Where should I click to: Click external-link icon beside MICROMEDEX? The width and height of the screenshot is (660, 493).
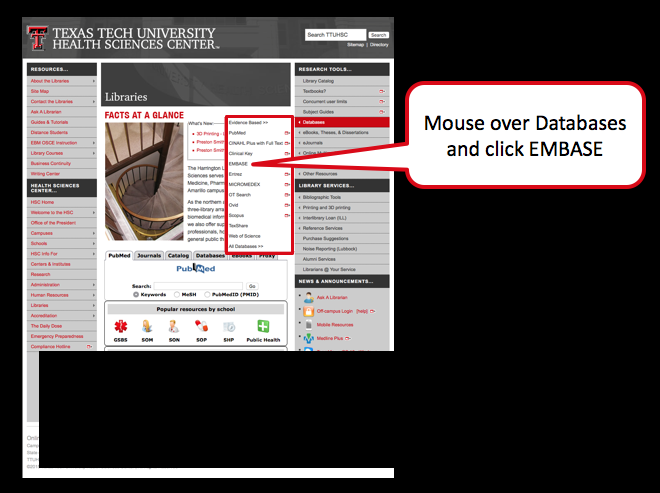click(x=287, y=184)
